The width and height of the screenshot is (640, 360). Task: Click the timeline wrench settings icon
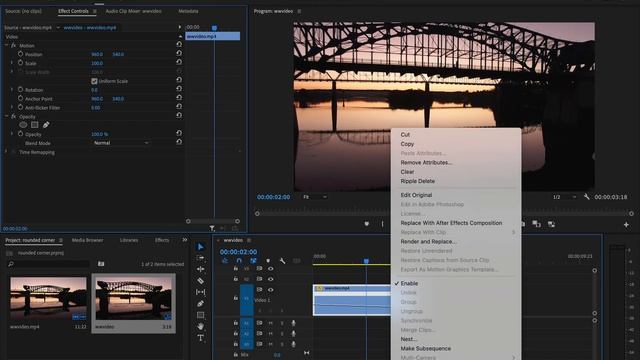click(282, 260)
